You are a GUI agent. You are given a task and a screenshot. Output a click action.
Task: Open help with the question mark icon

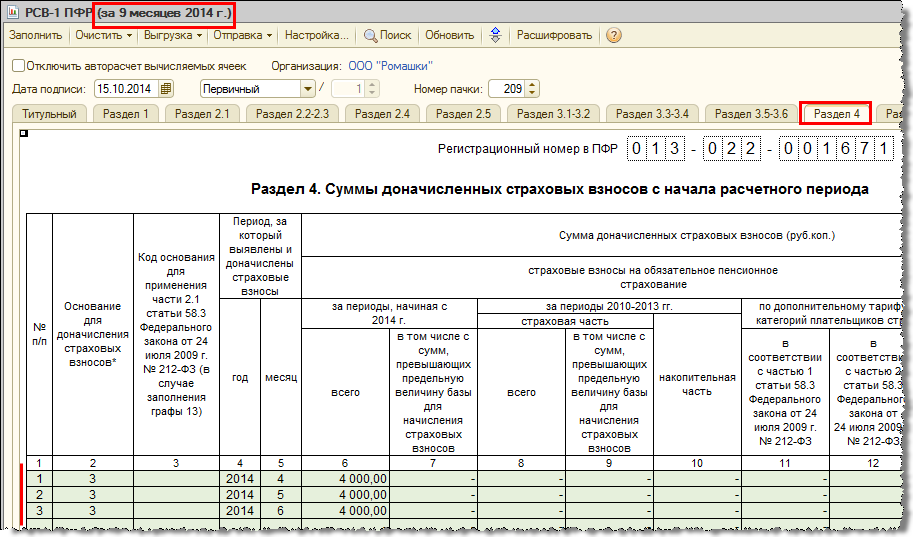point(613,35)
